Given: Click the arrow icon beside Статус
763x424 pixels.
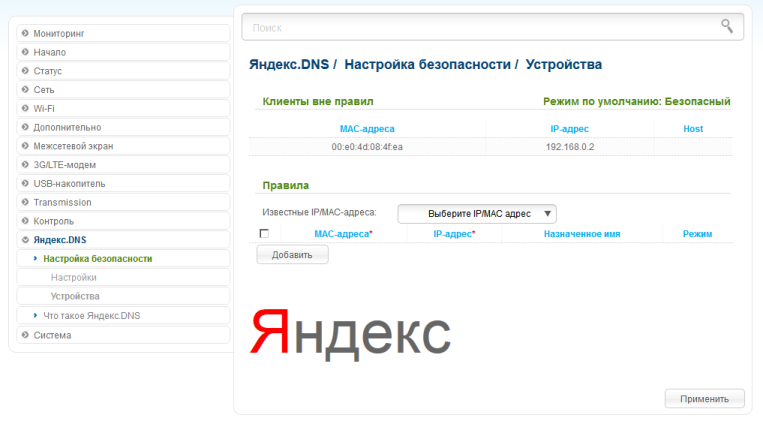Looking at the screenshot, I should (x=25, y=71).
